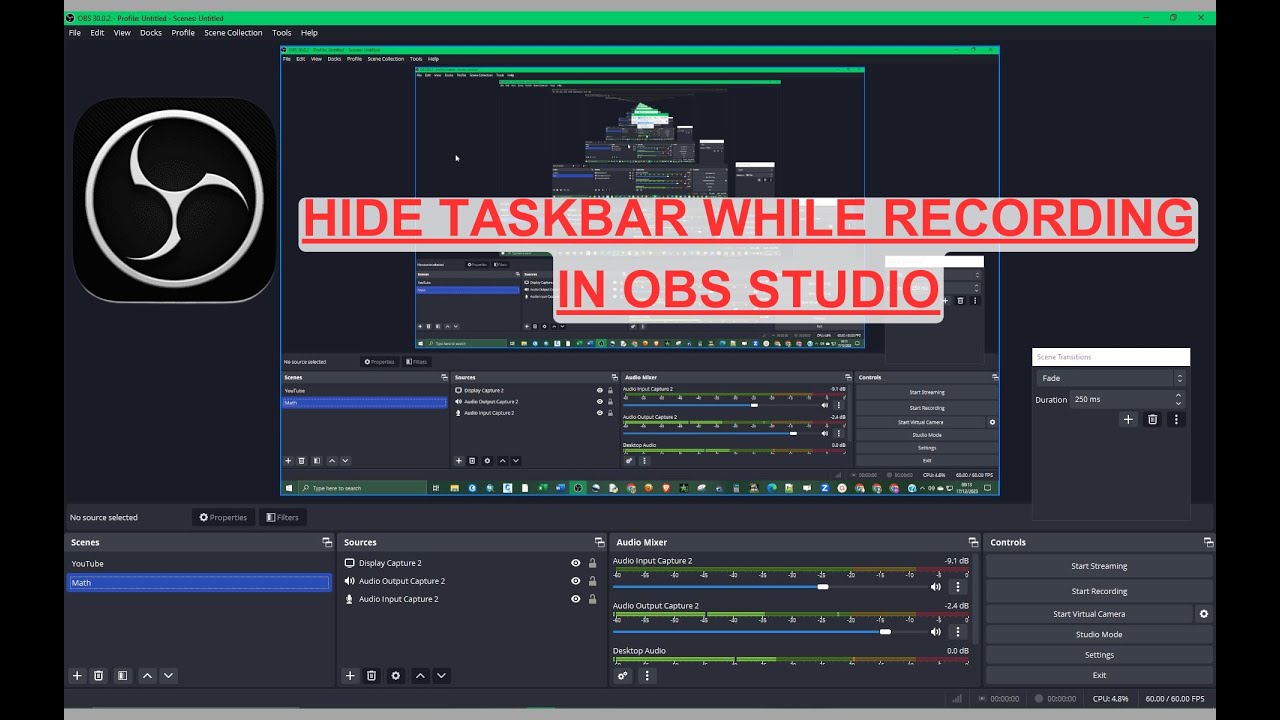The width and height of the screenshot is (1280, 720).
Task: Toggle lock on Audio Output Capture 2 source
Action: point(592,581)
